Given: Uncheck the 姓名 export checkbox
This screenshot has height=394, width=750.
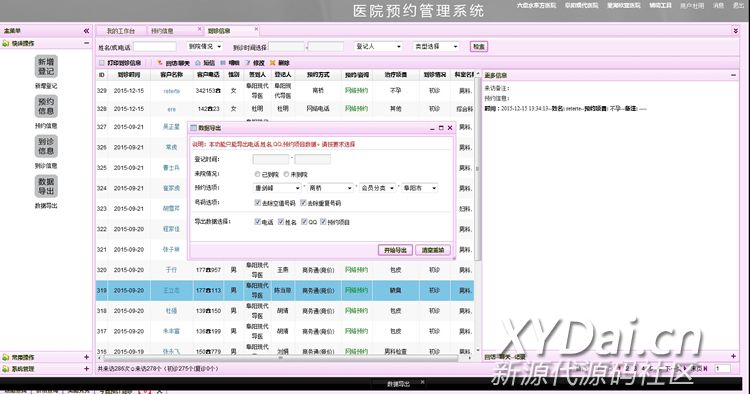Looking at the screenshot, I should 281,222.
